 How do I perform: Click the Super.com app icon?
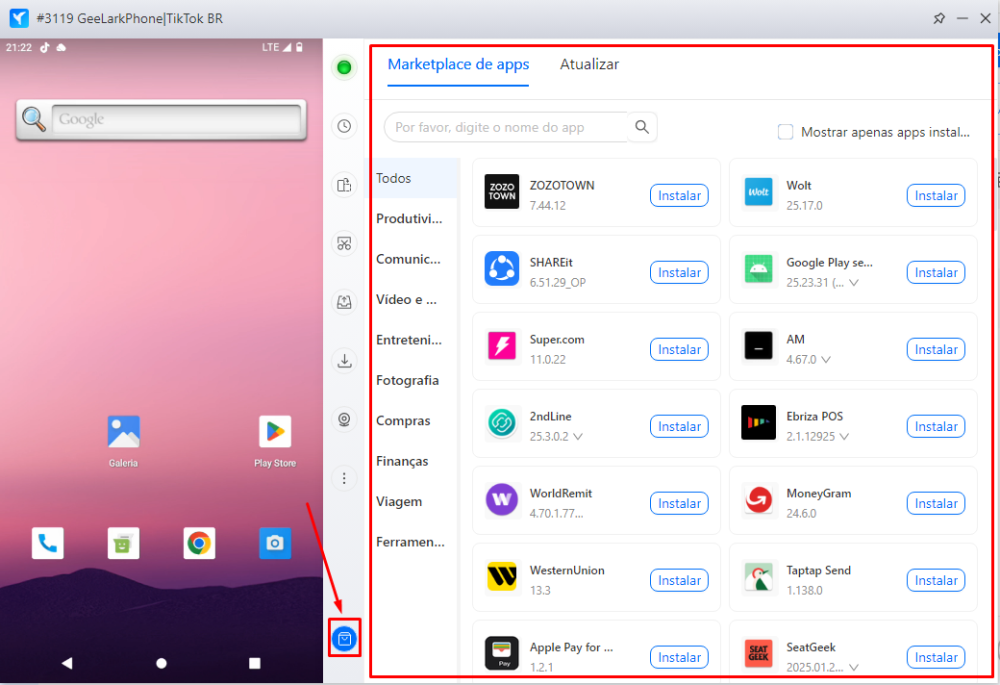point(502,346)
